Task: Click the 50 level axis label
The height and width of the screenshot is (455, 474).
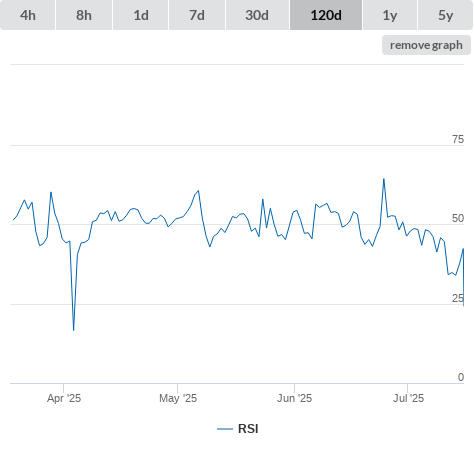Action: (458, 218)
